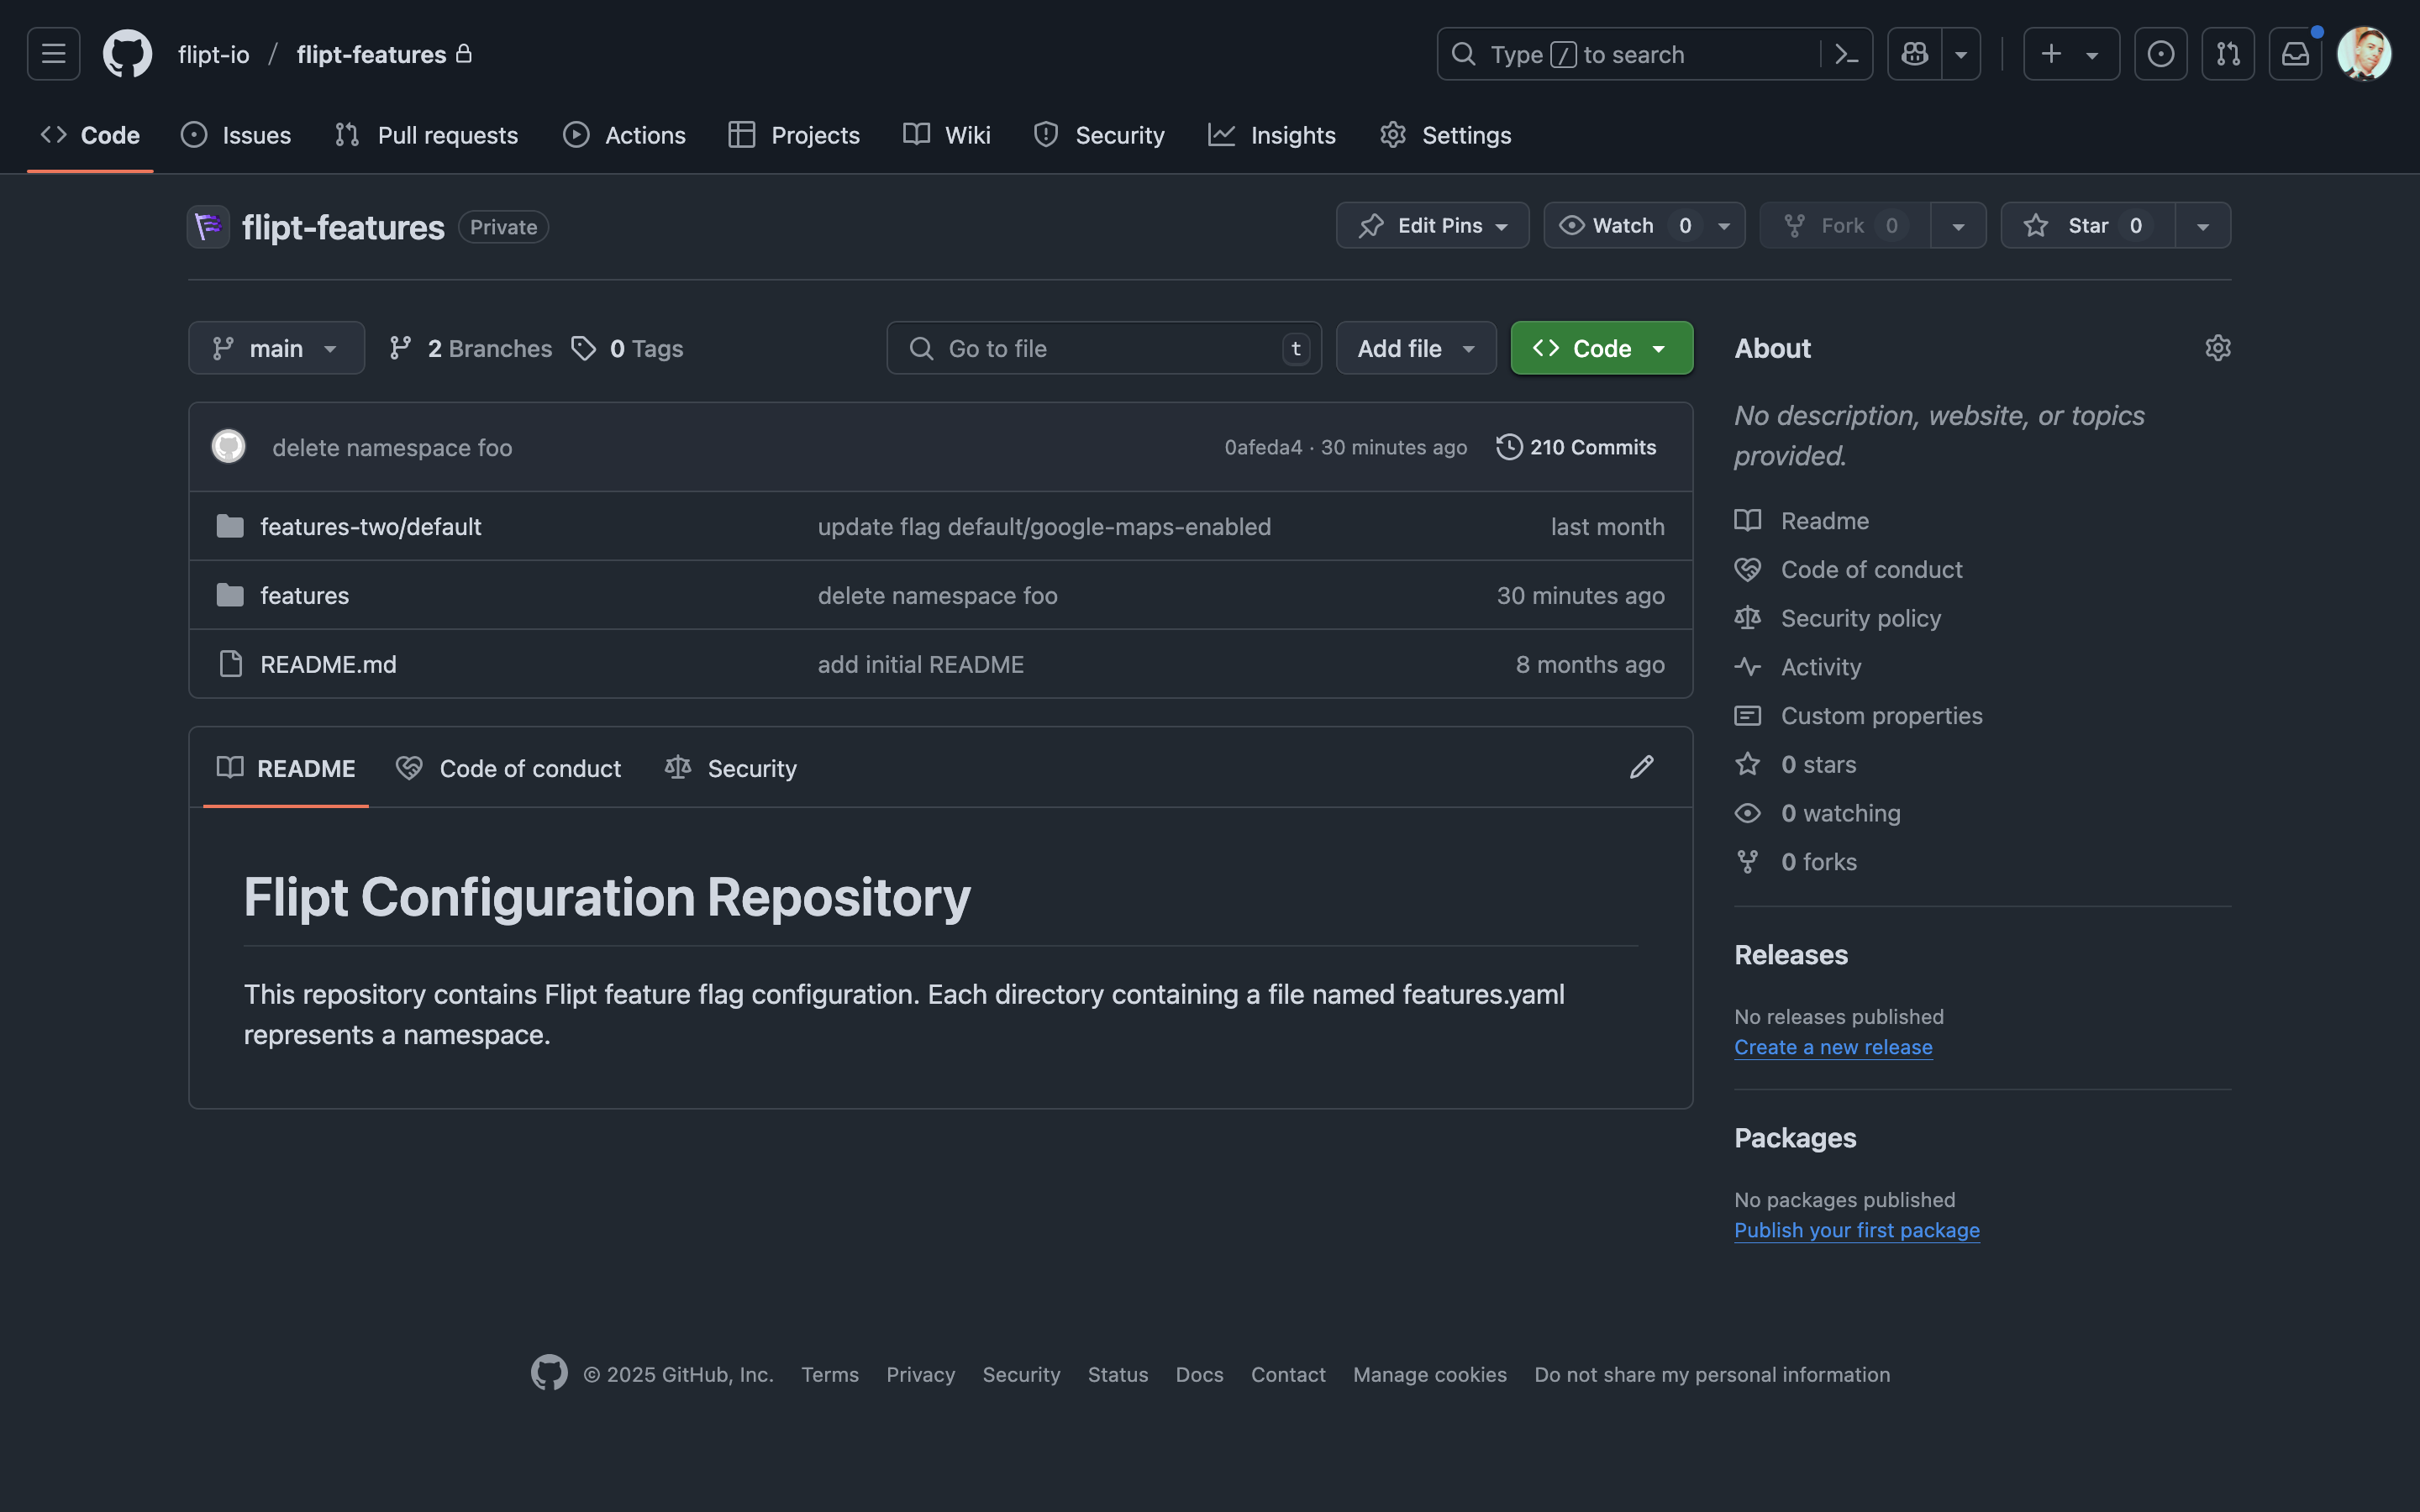2420x1512 pixels.
Task: Click the GitHub logo in header
Action: tap(127, 54)
